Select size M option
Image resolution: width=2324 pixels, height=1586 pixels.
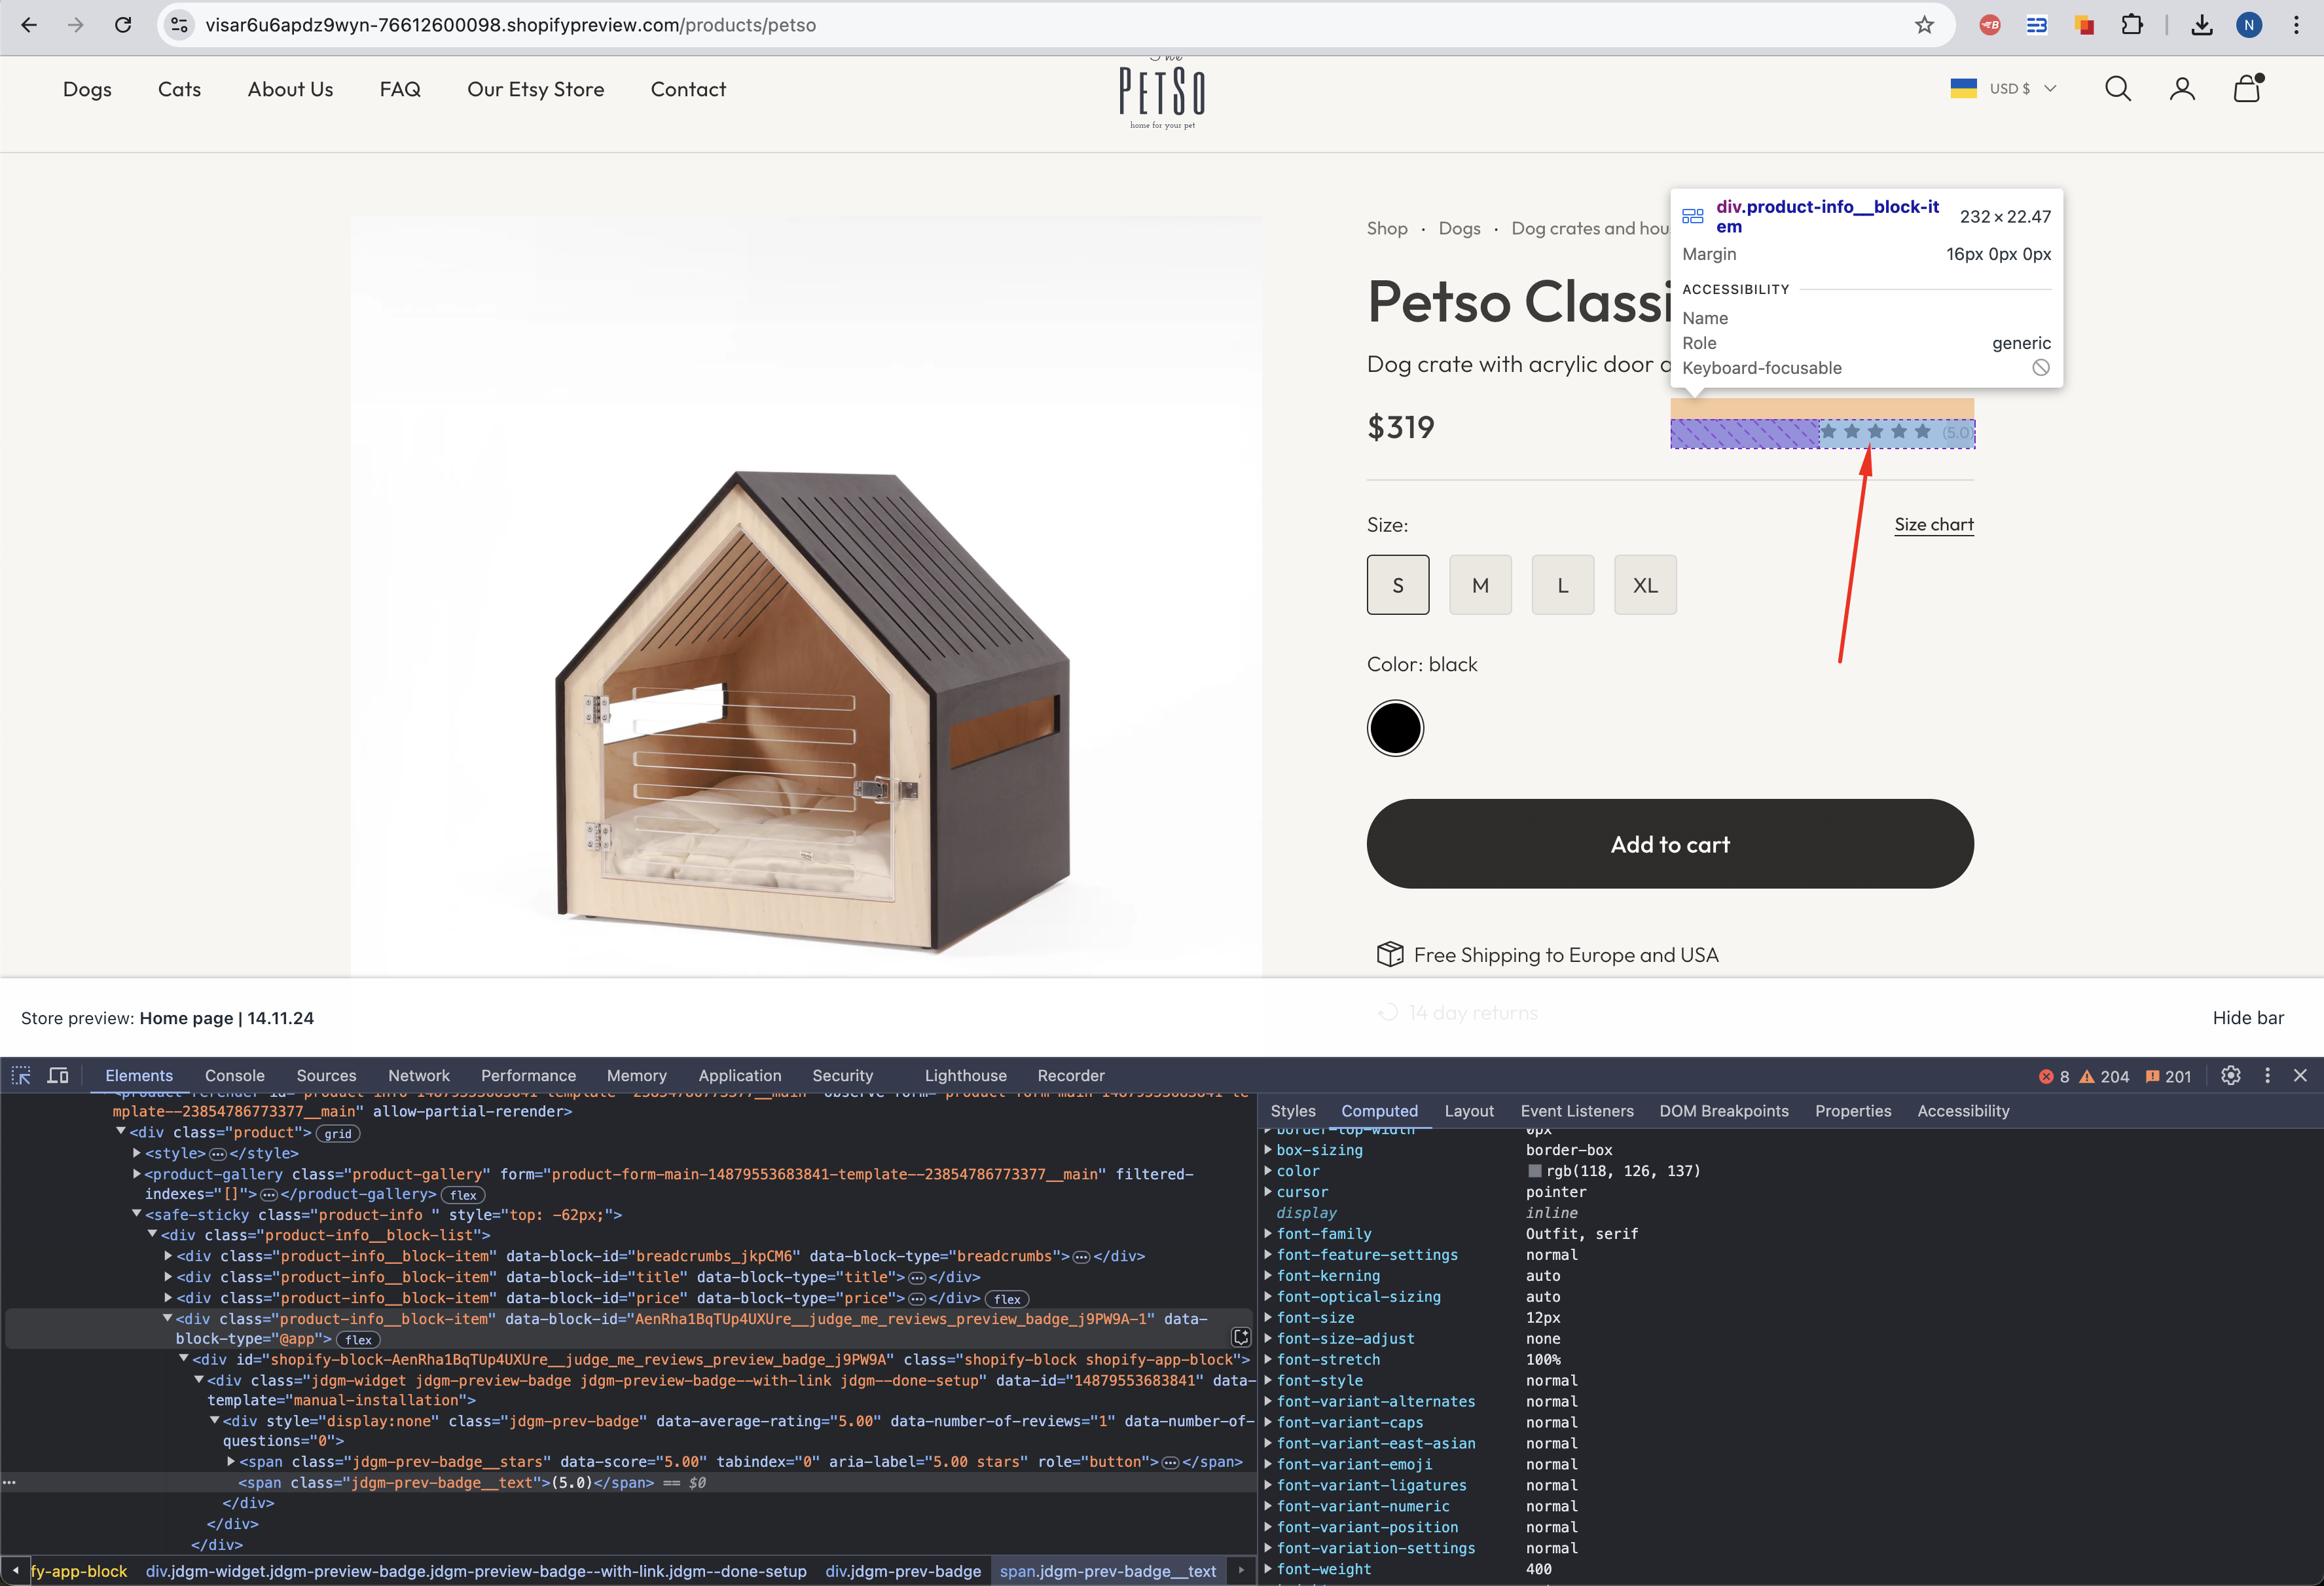pos(1480,585)
